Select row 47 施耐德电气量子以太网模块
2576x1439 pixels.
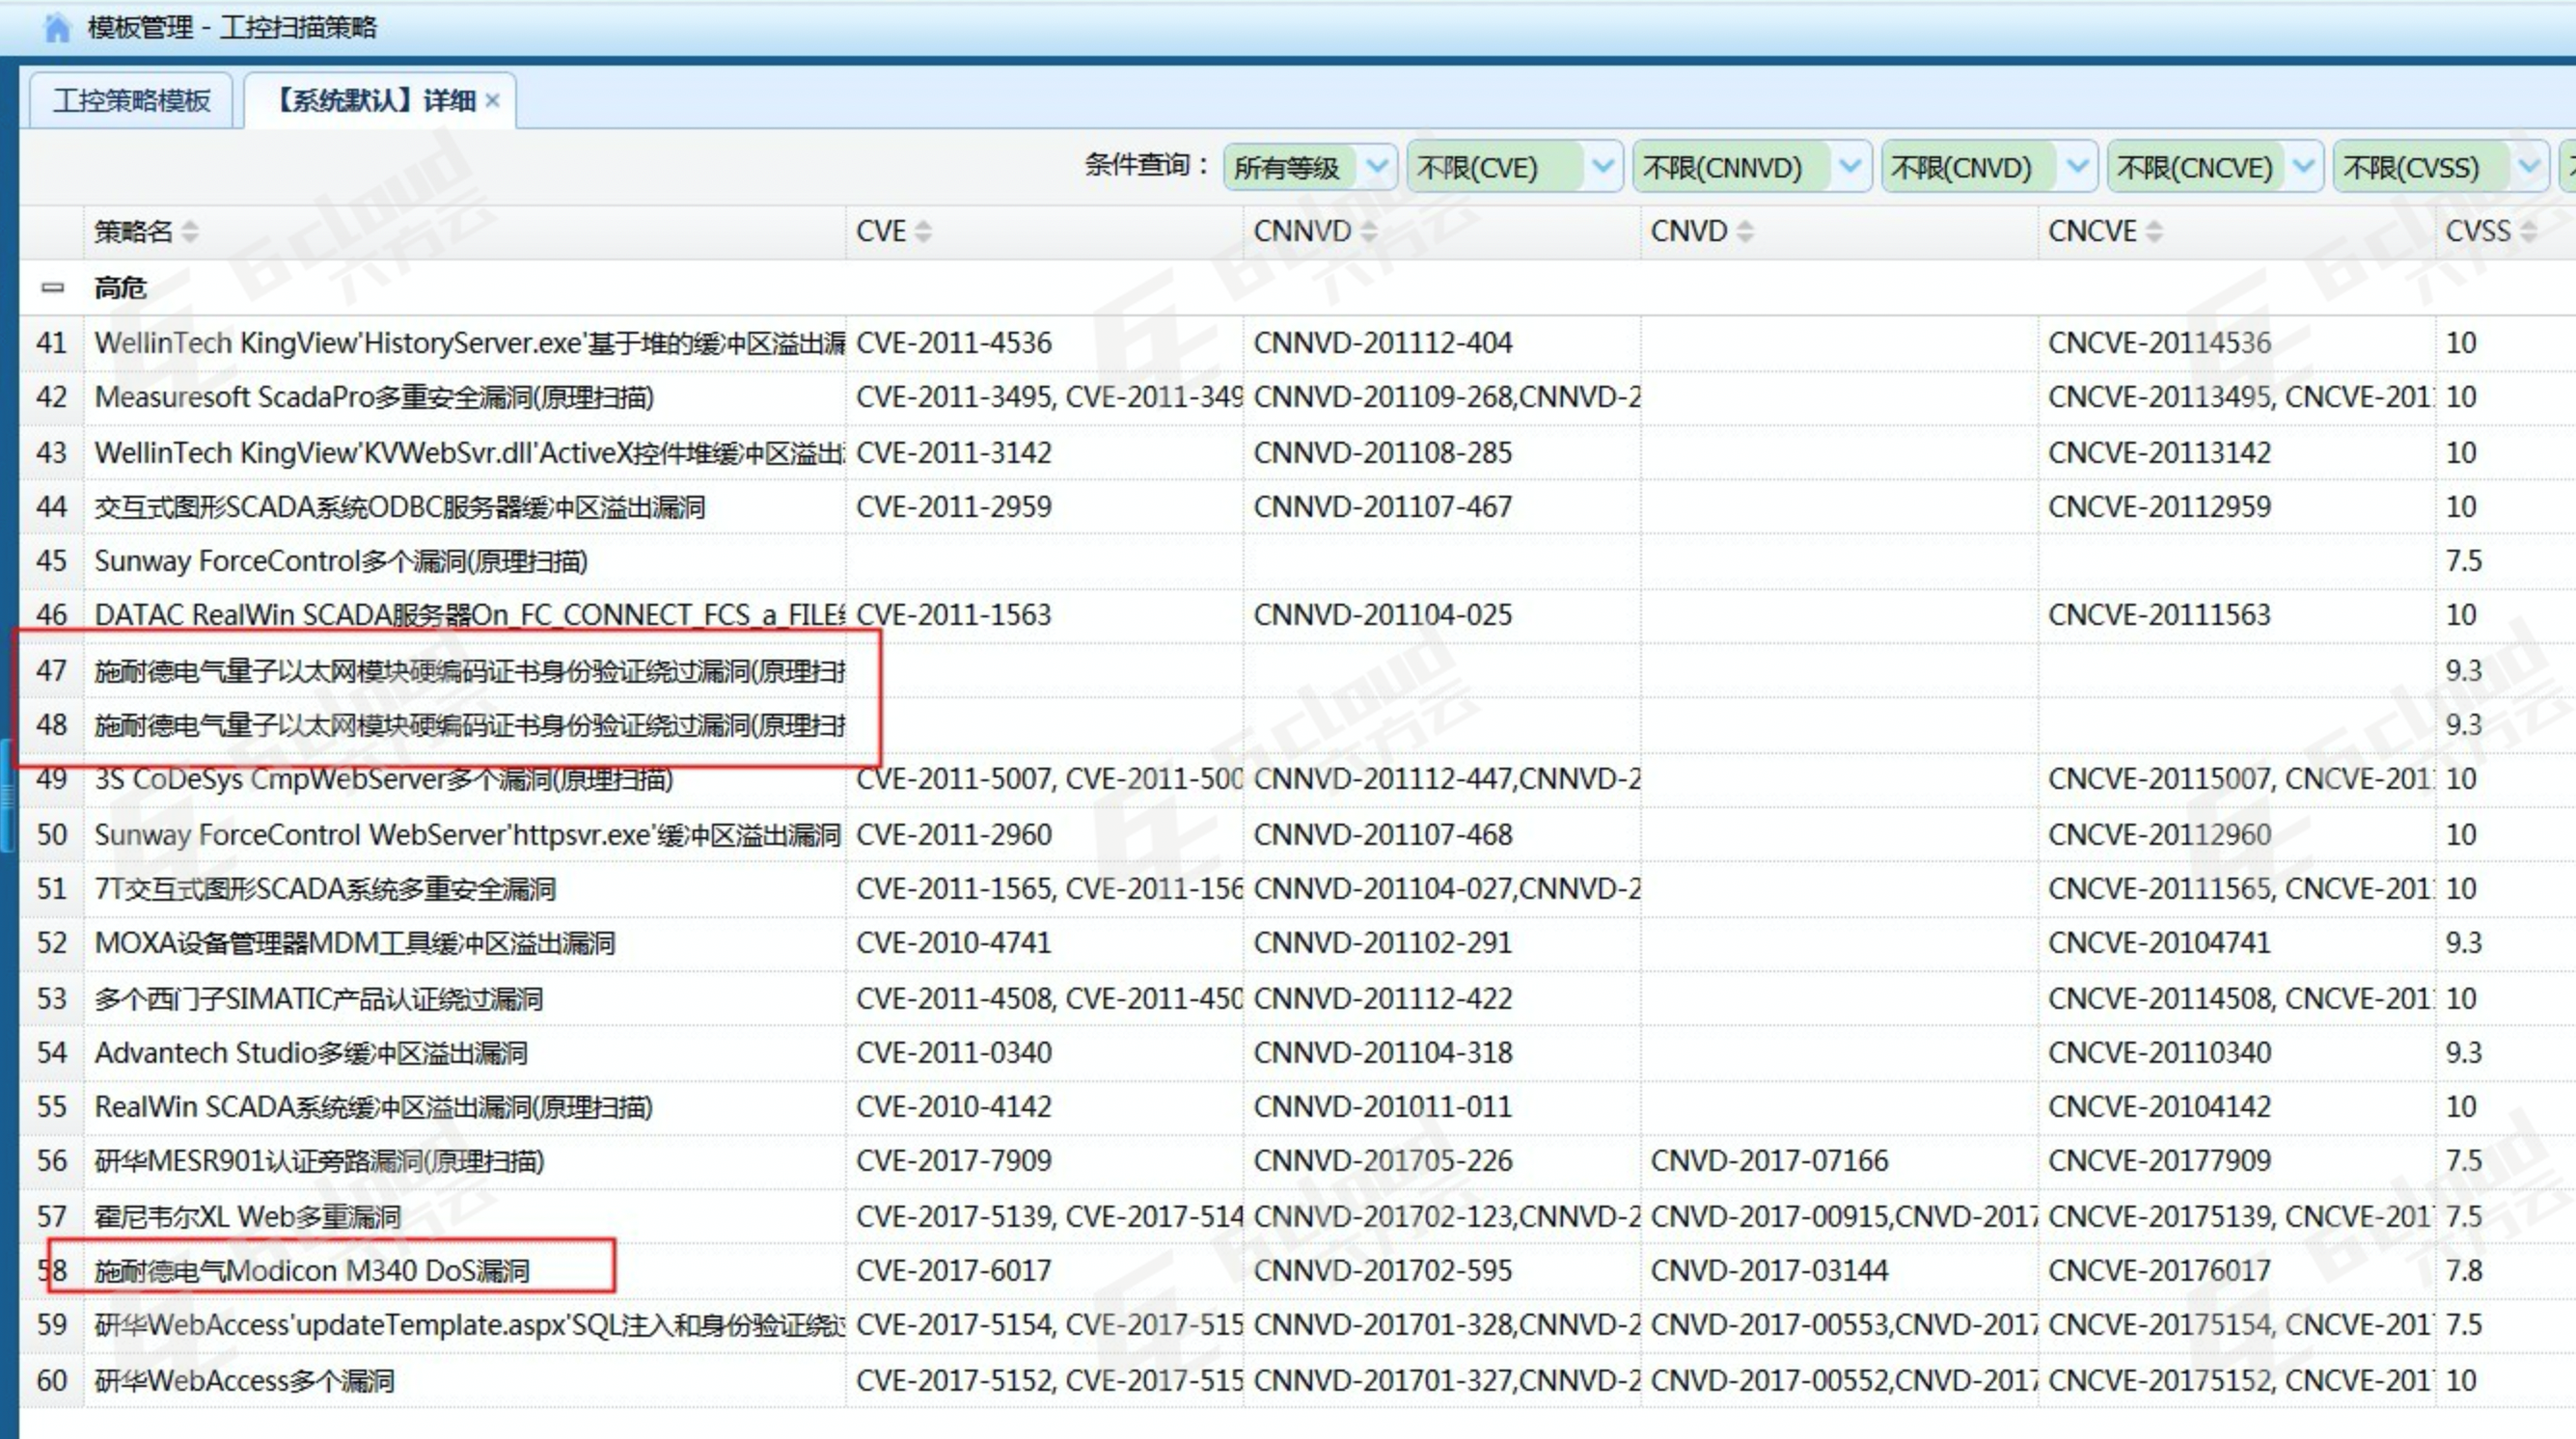[x=1297, y=670]
